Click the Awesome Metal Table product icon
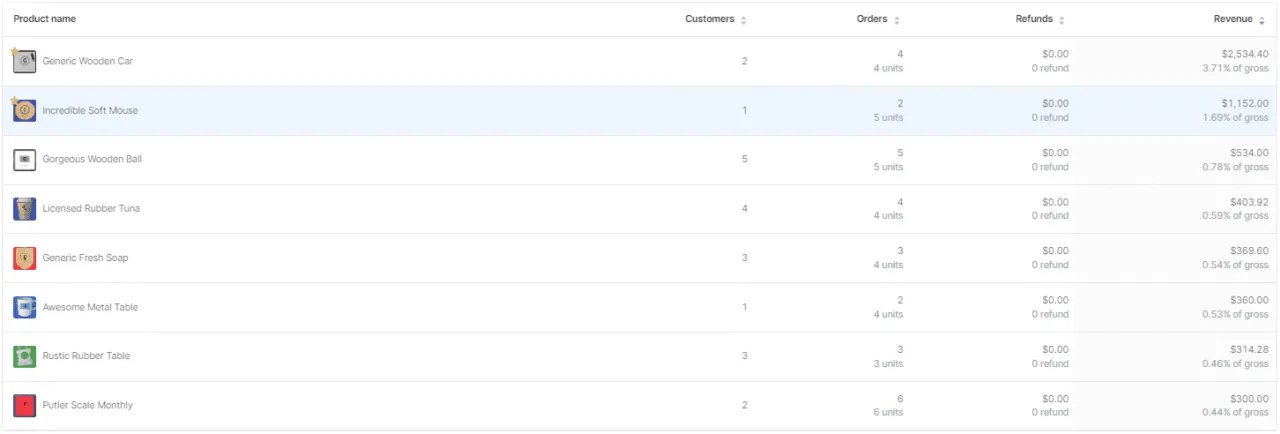This screenshot has width=1280, height=434. pos(25,307)
